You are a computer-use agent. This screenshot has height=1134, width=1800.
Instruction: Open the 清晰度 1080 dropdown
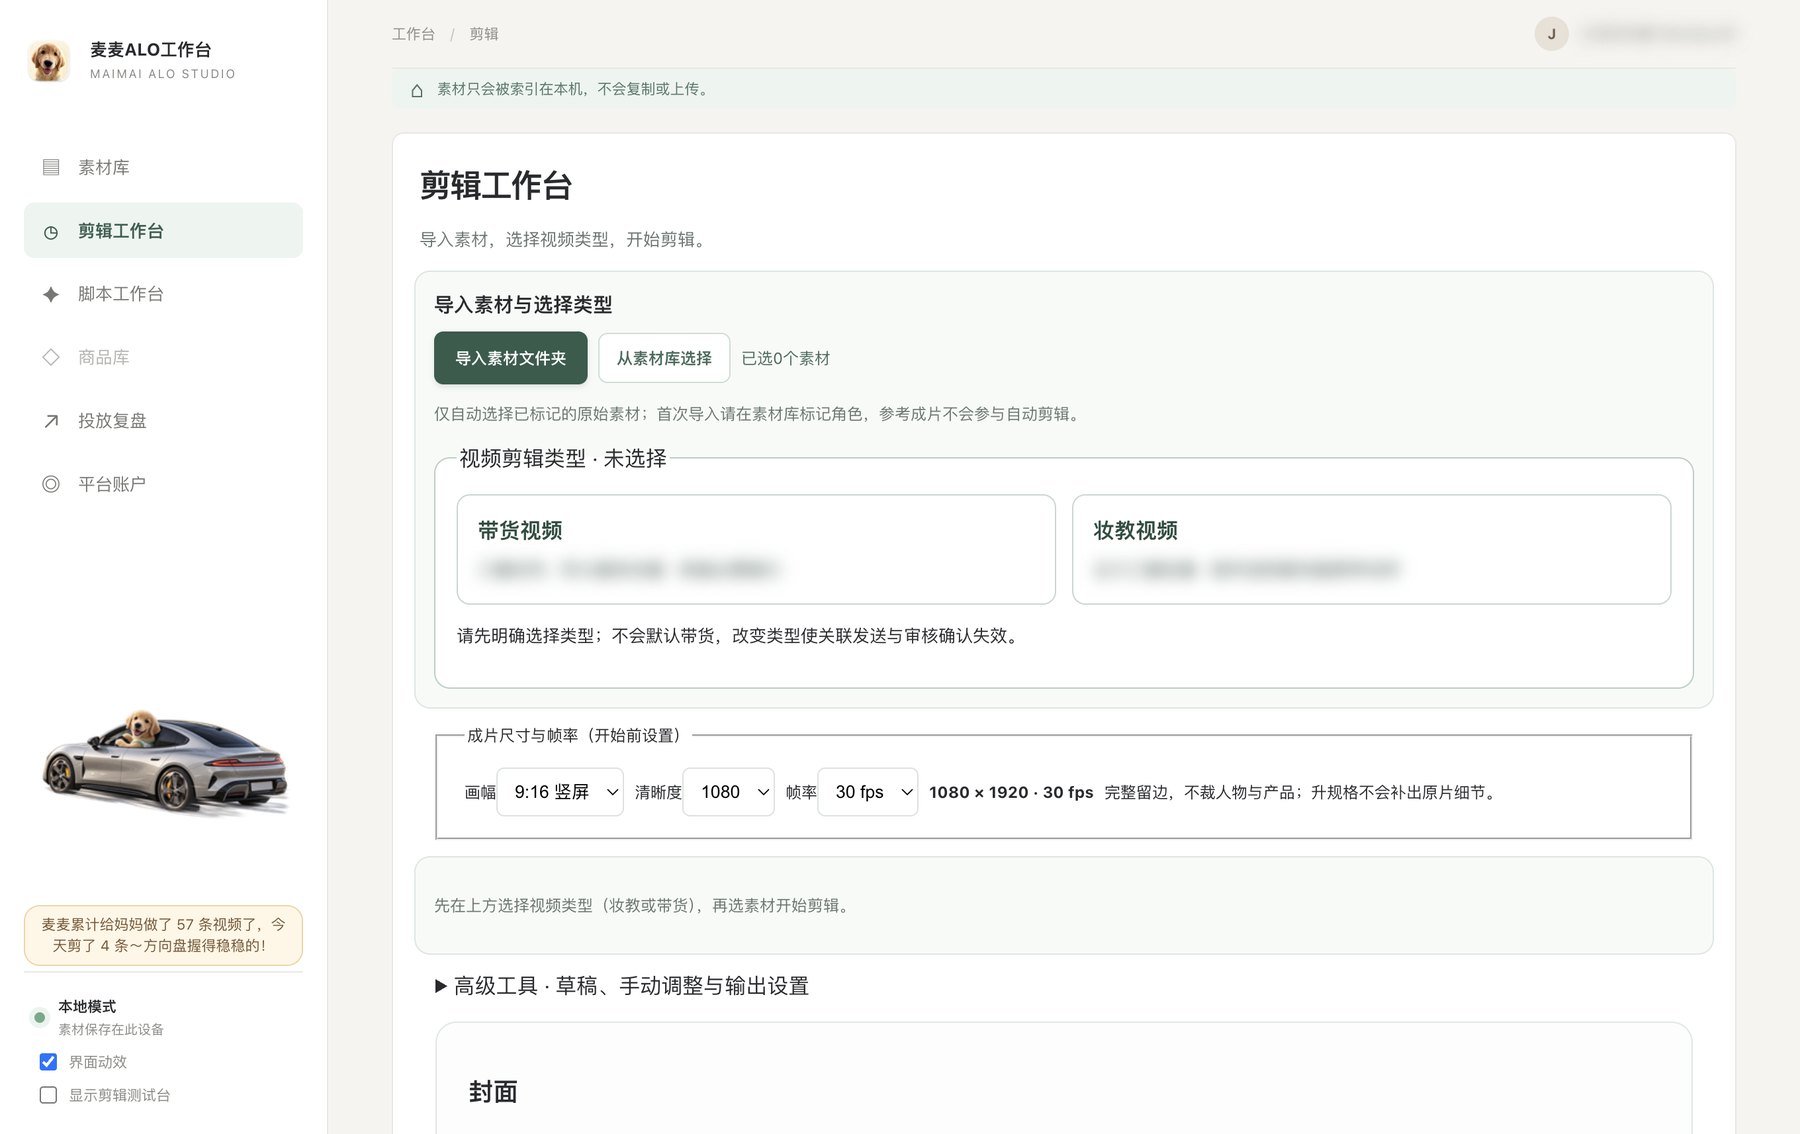pyautogui.click(x=728, y=792)
